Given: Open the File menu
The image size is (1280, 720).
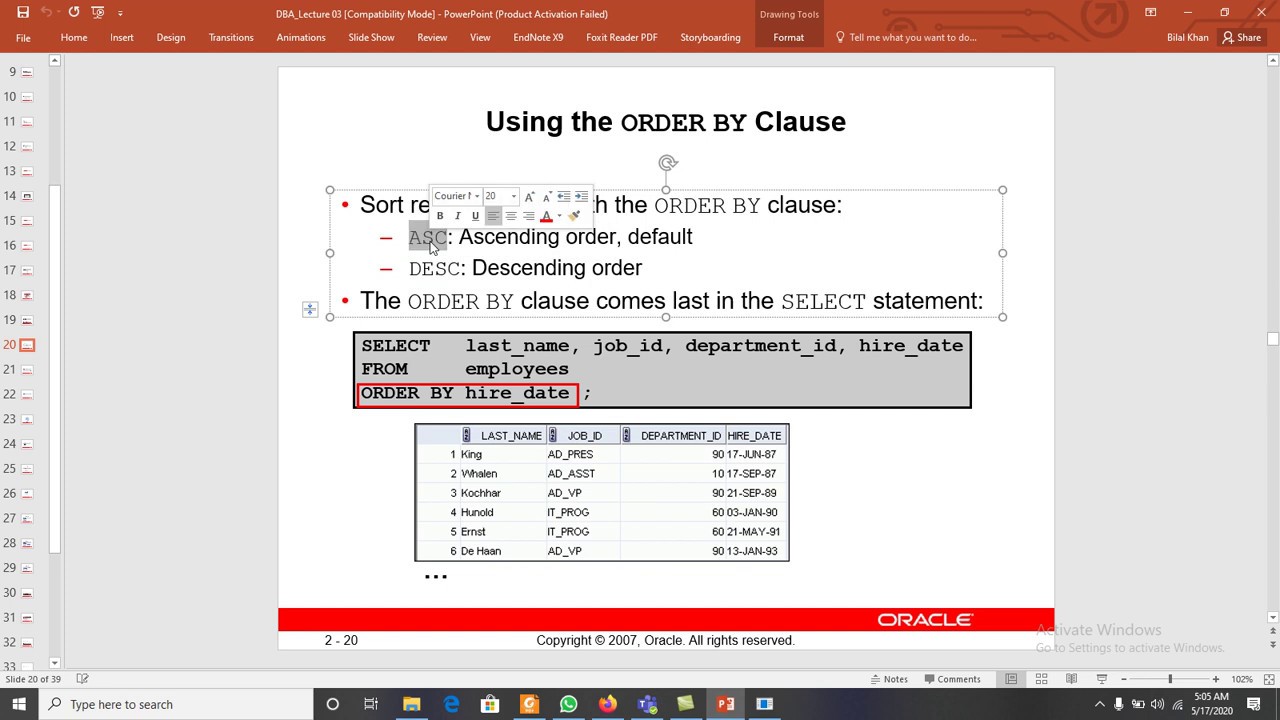Looking at the screenshot, I should coord(23,37).
